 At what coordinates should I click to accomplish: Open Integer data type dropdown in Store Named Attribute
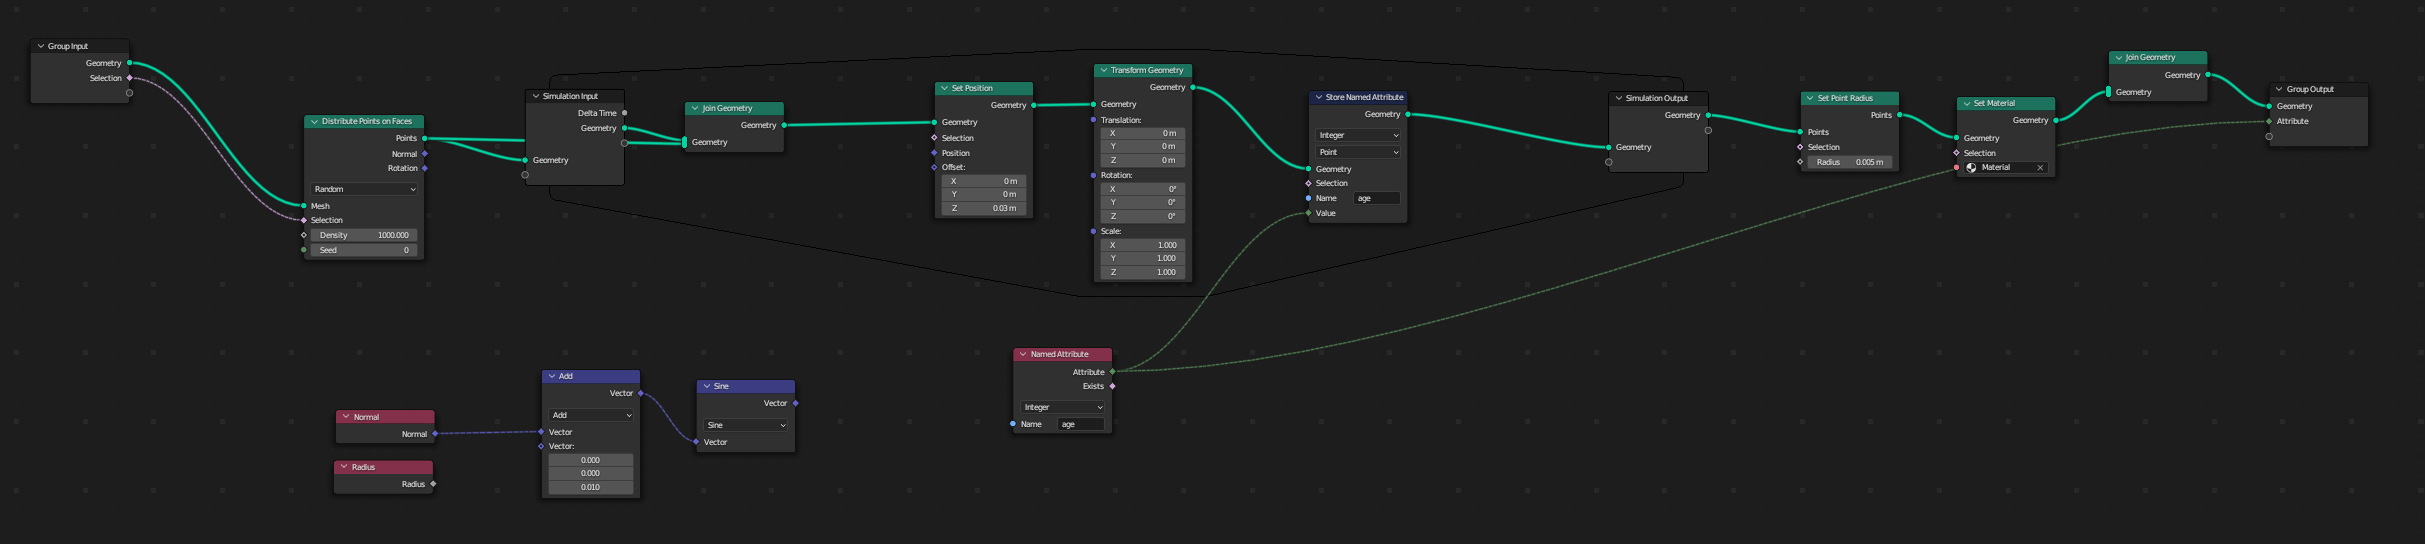1358,135
